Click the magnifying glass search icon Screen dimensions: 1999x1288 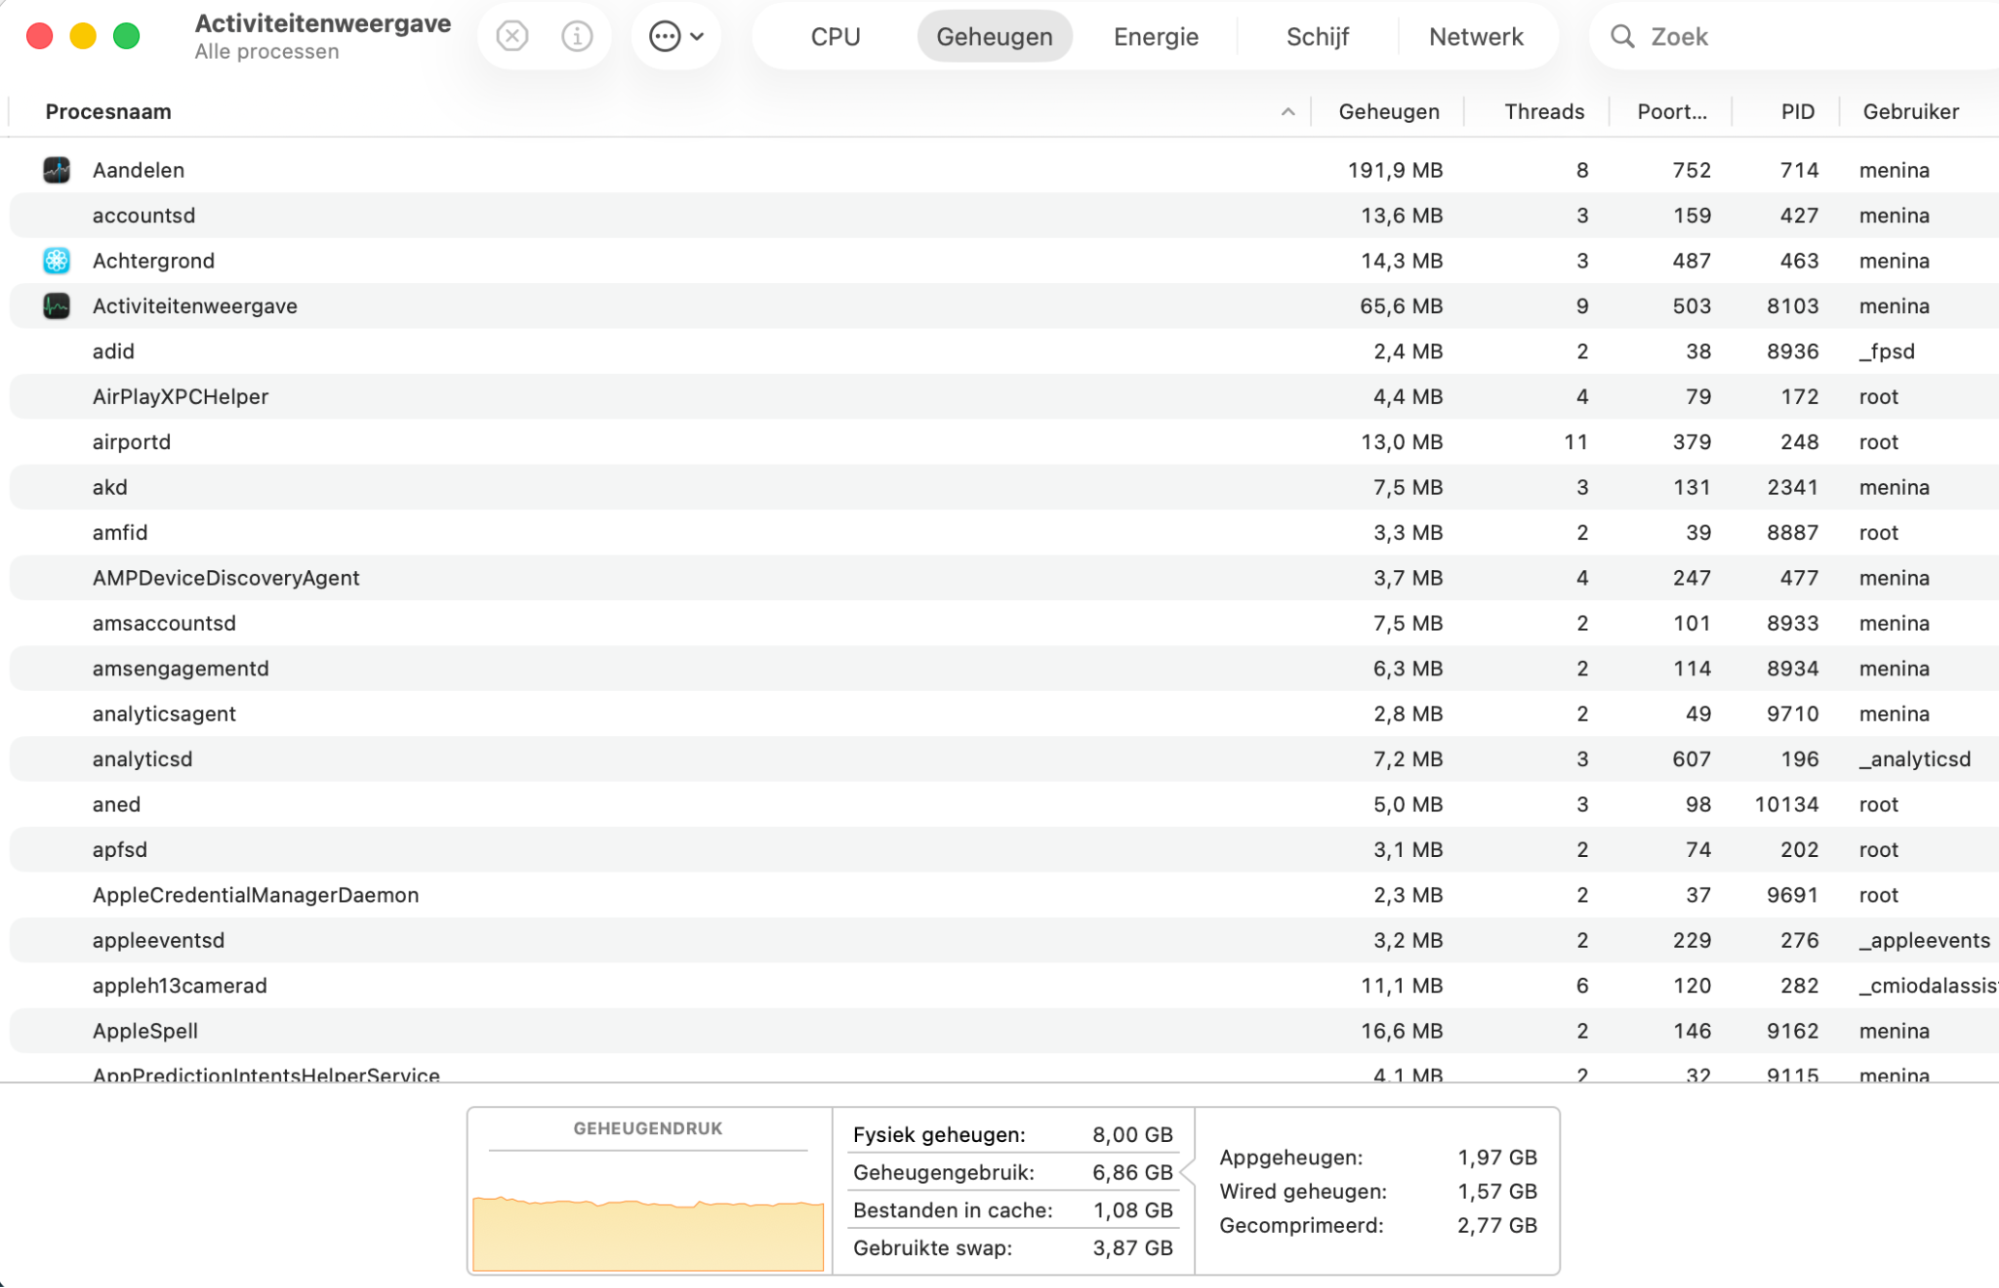pyautogui.click(x=1622, y=37)
